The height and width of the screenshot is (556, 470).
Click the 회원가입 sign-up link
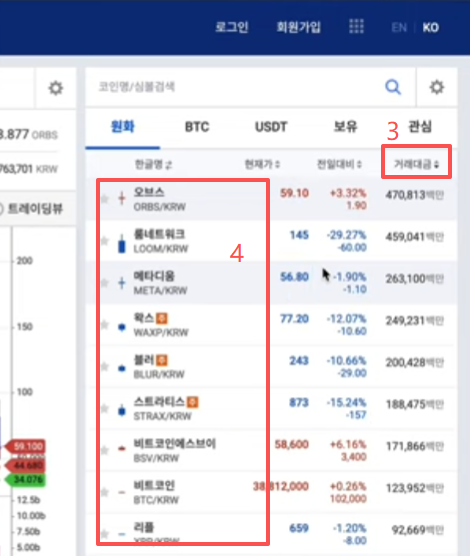point(299,27)
